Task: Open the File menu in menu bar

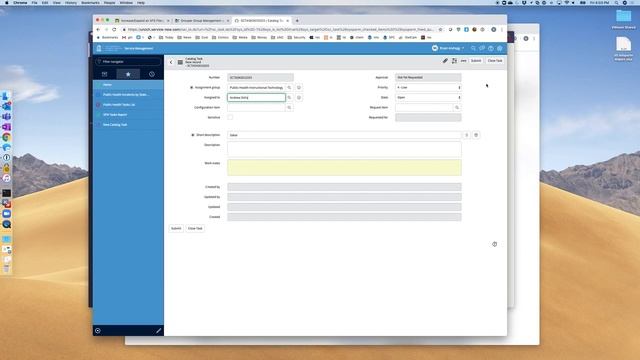Action: click(x=35, y=2)
